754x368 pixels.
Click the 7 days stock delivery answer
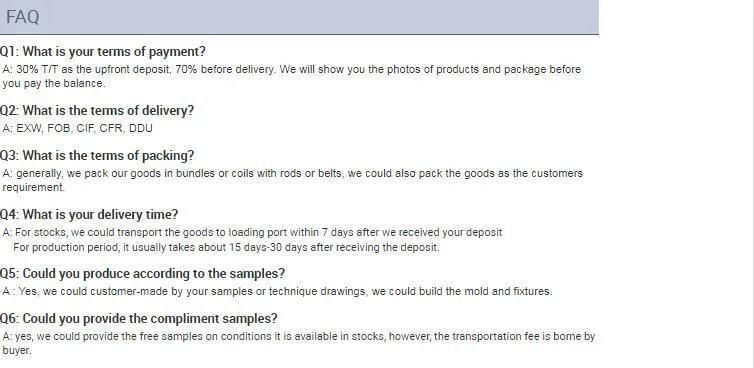[x=252, y=233]
